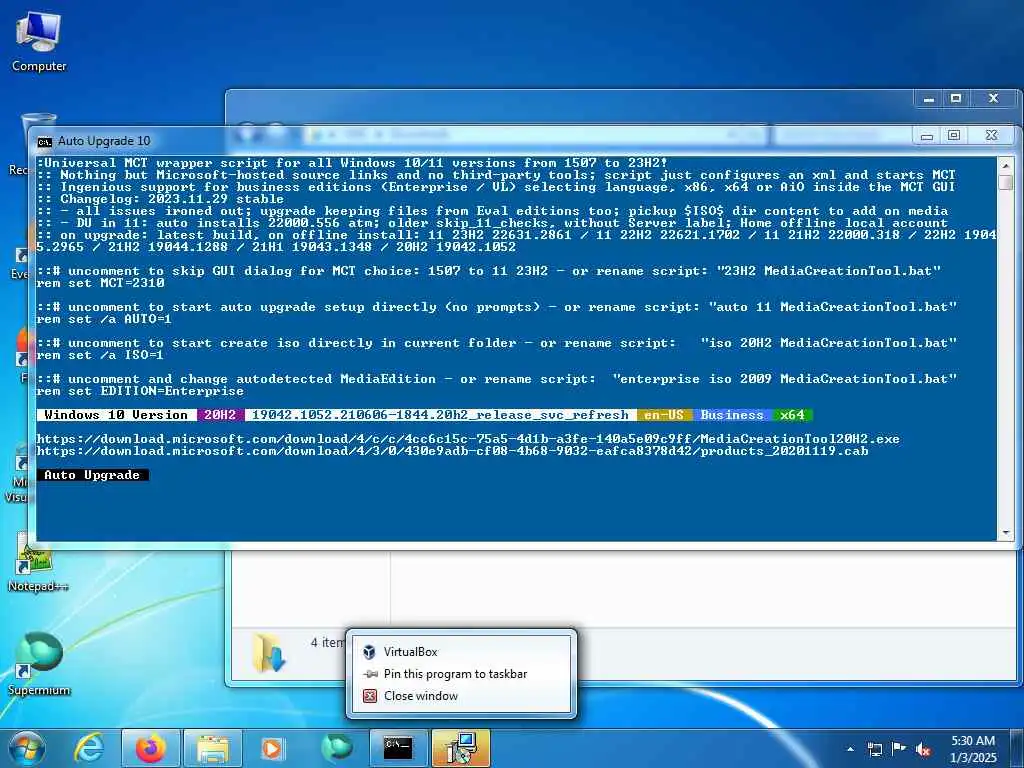This screenshot has height=768, width=1024.
Task: Click the Business edition tag
Action: click(x=731, y=415)
